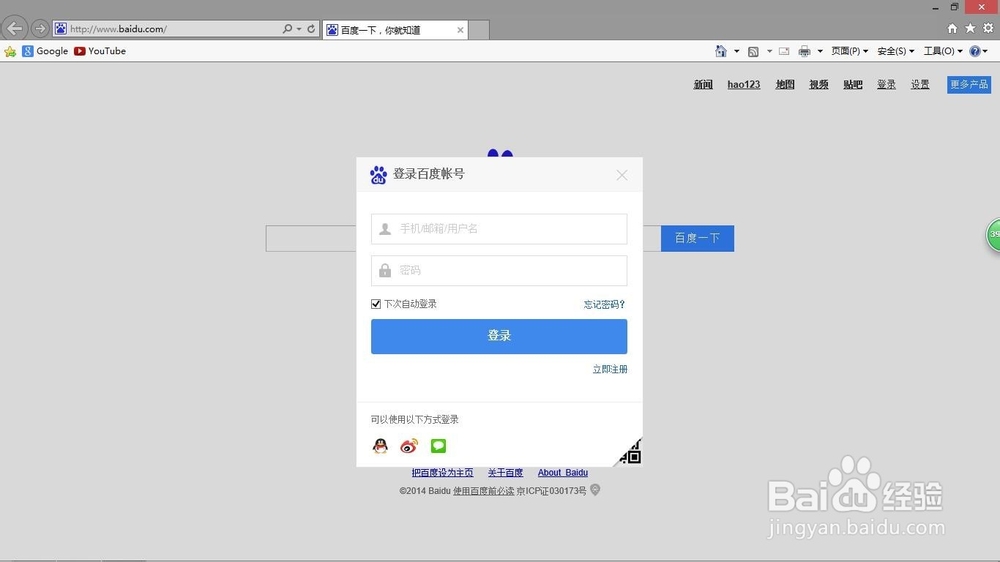Screen dimensions: 1000x562
Task: Click the 把百度设为主页 link
Action: [442, 473]
